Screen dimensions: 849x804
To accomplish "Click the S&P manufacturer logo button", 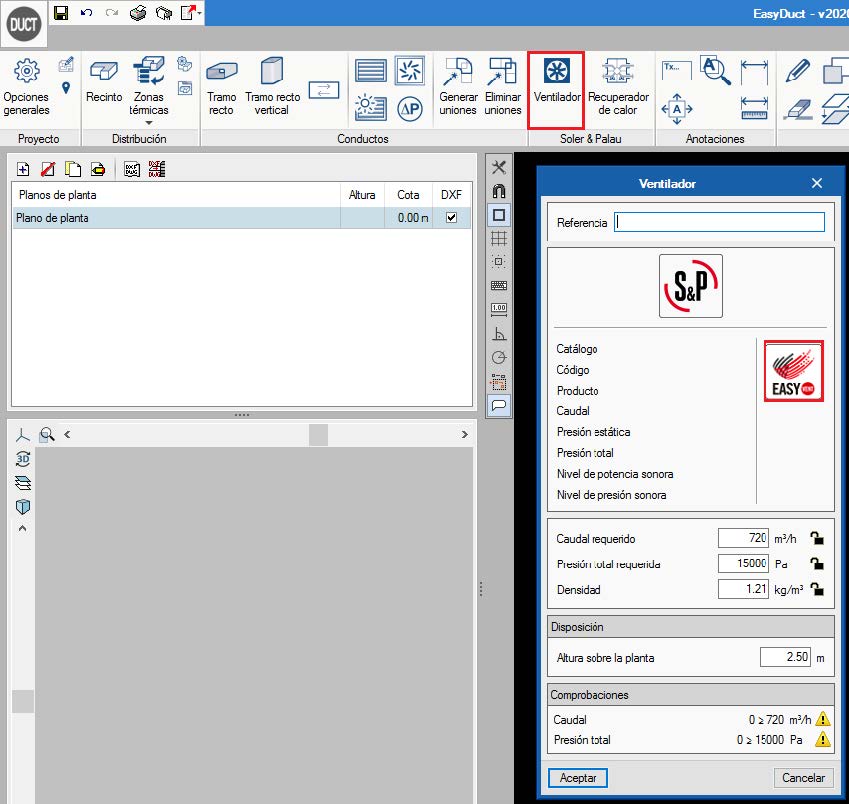I will click(690, 286).
